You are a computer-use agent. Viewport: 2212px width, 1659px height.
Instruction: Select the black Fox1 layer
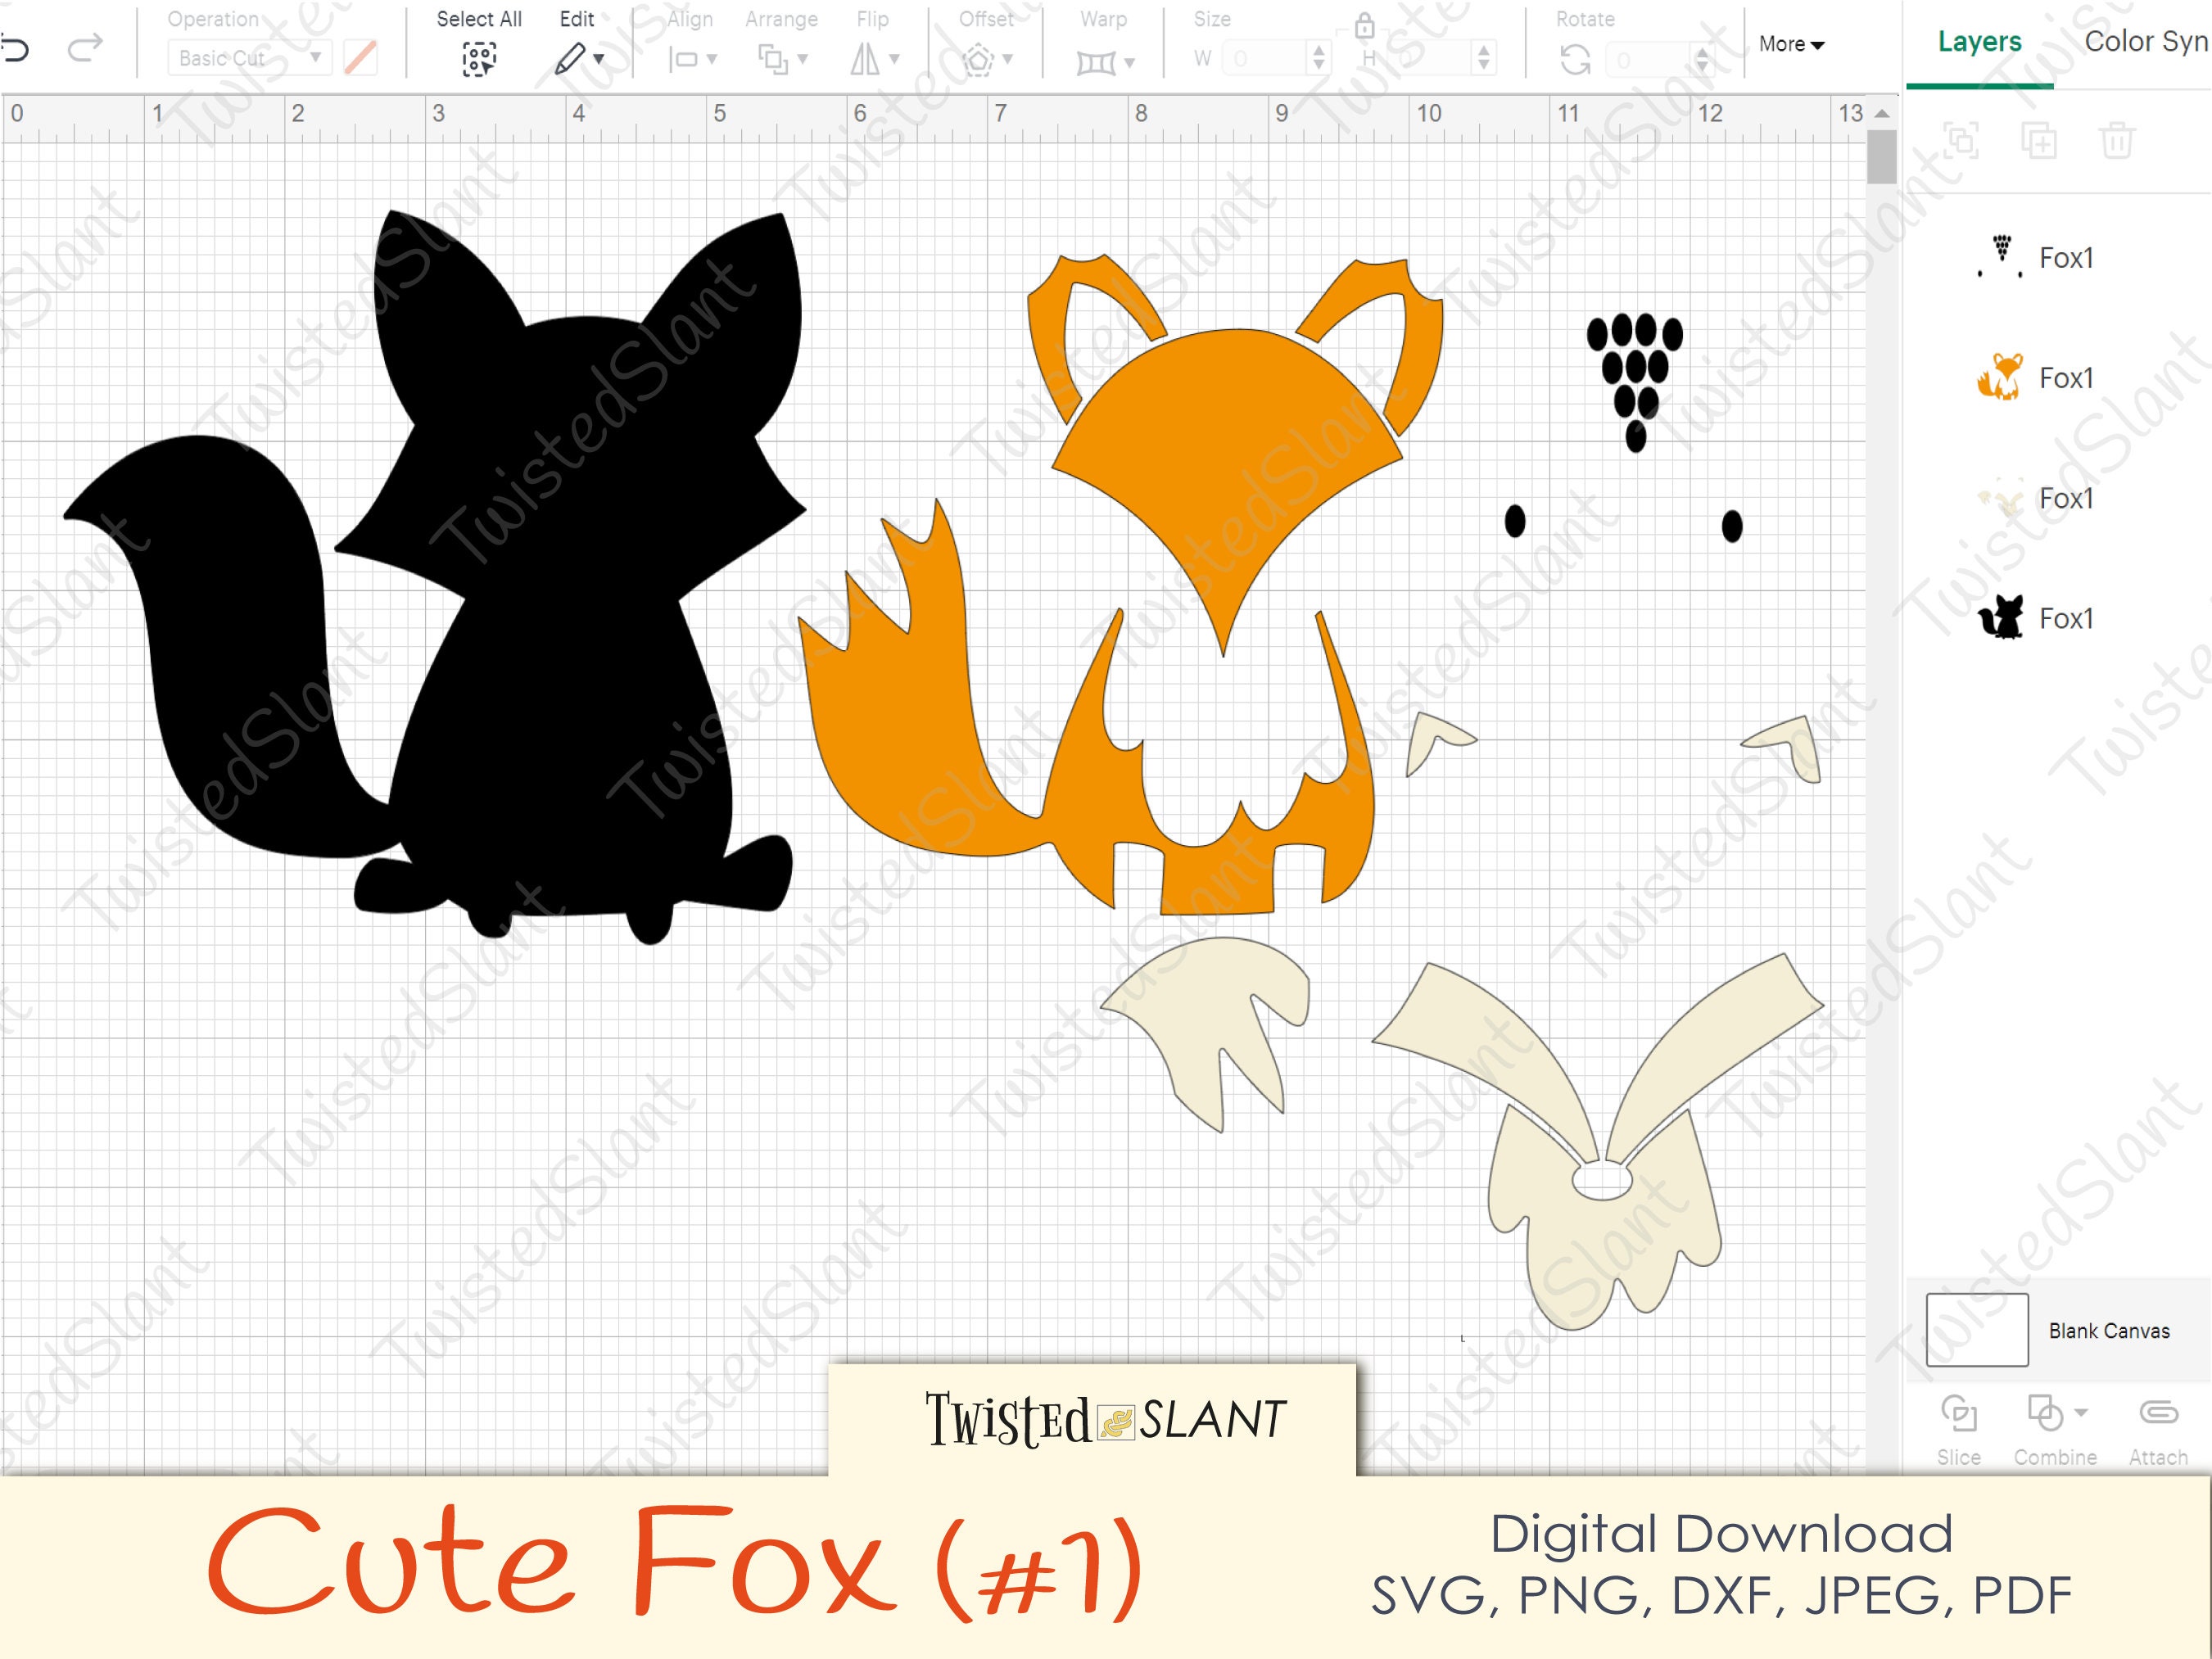click(2040, 619)
